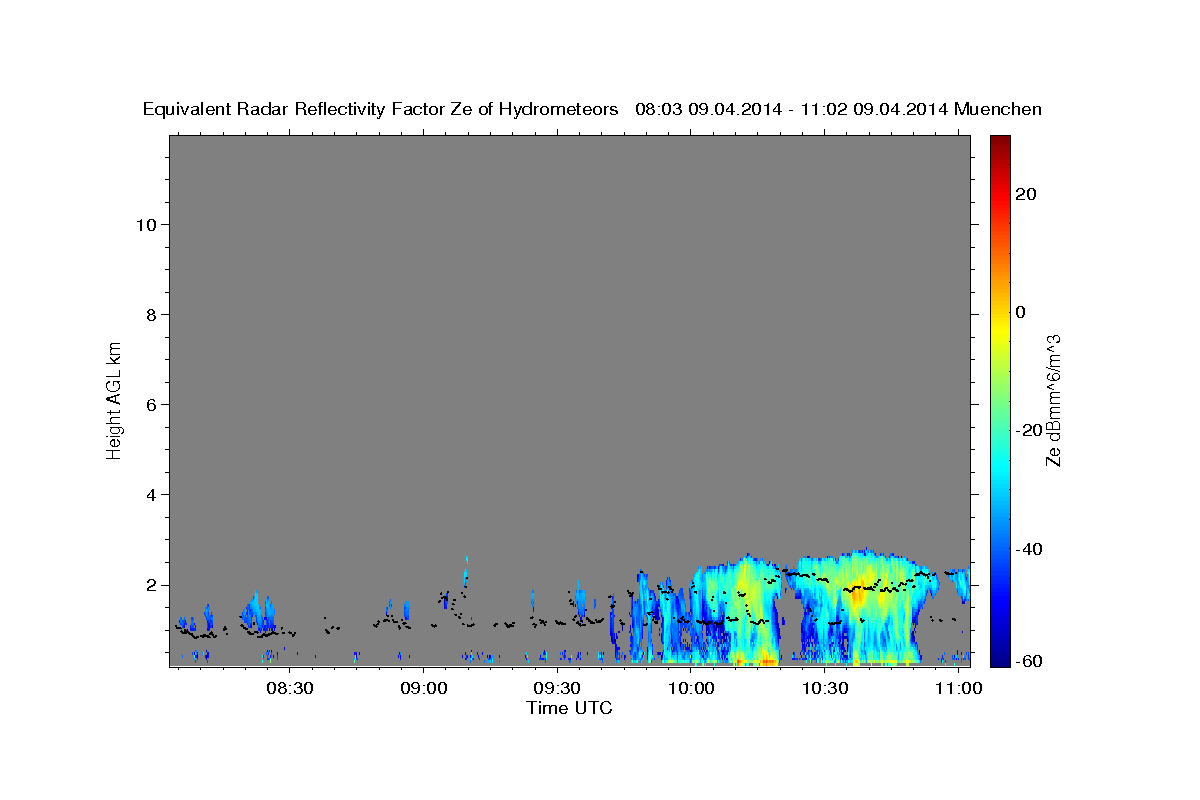Click the height axis label '6'
The width and height of the screenshot is (1200, 800).
click(x=152, y=404)
